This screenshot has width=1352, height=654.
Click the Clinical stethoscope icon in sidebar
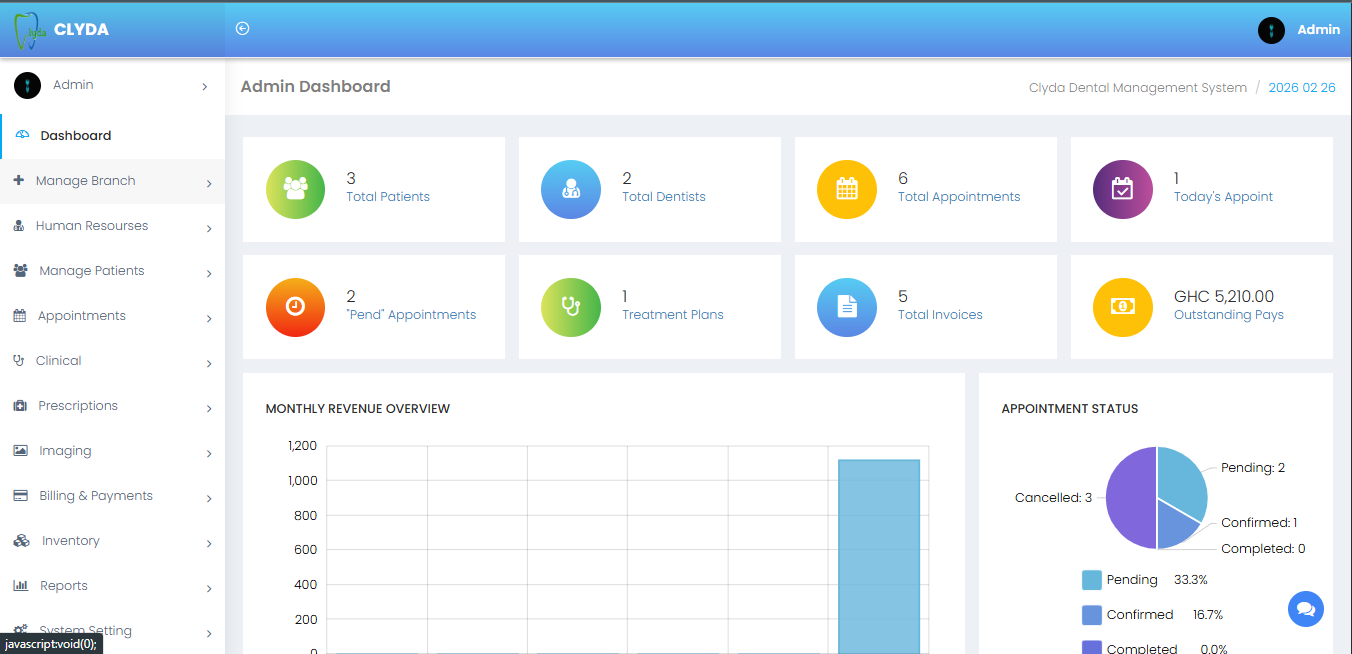pyautogui.click(x=19, y=361)
